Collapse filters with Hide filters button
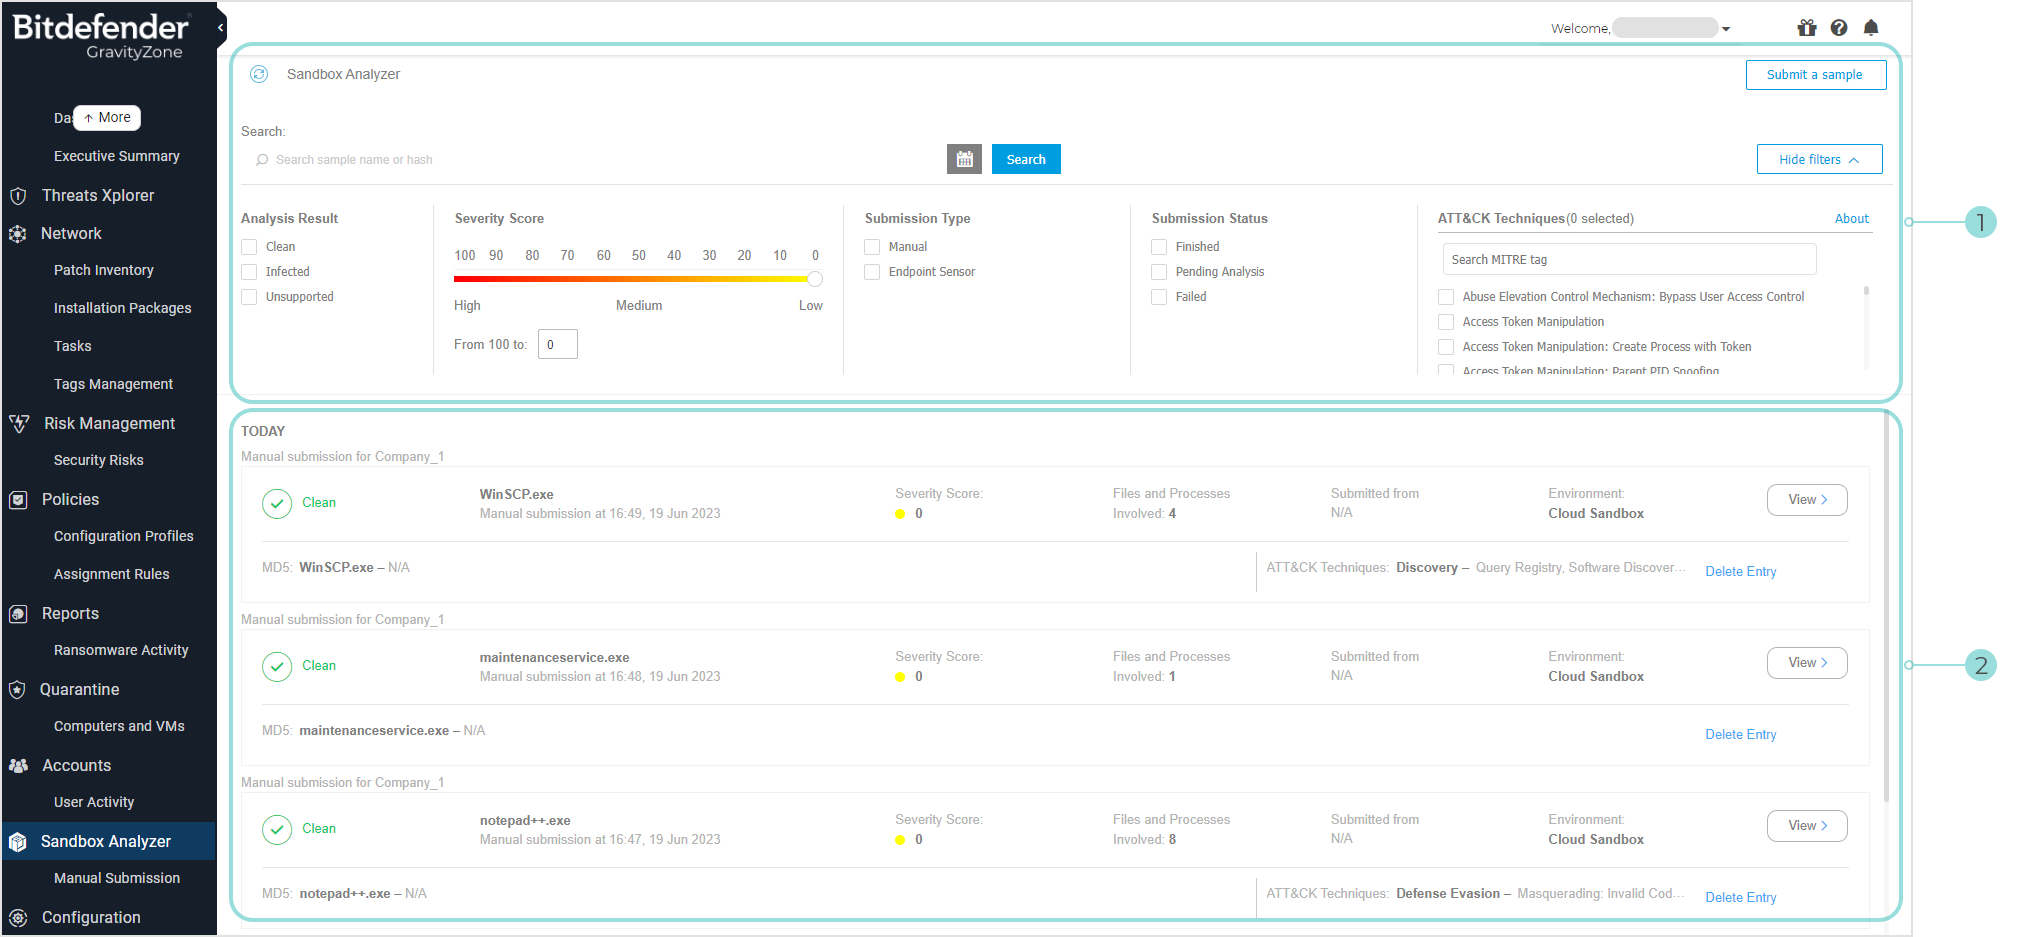 coord(1819,159)
